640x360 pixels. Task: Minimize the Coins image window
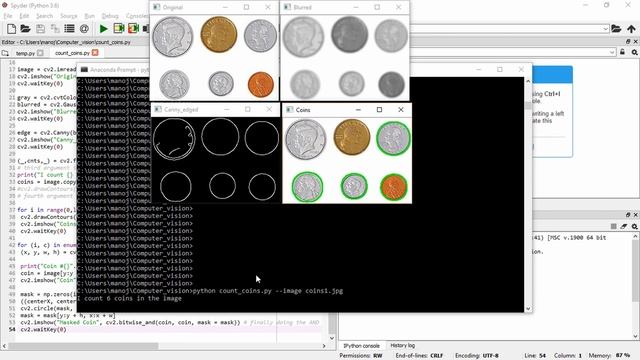click(358, 110)
